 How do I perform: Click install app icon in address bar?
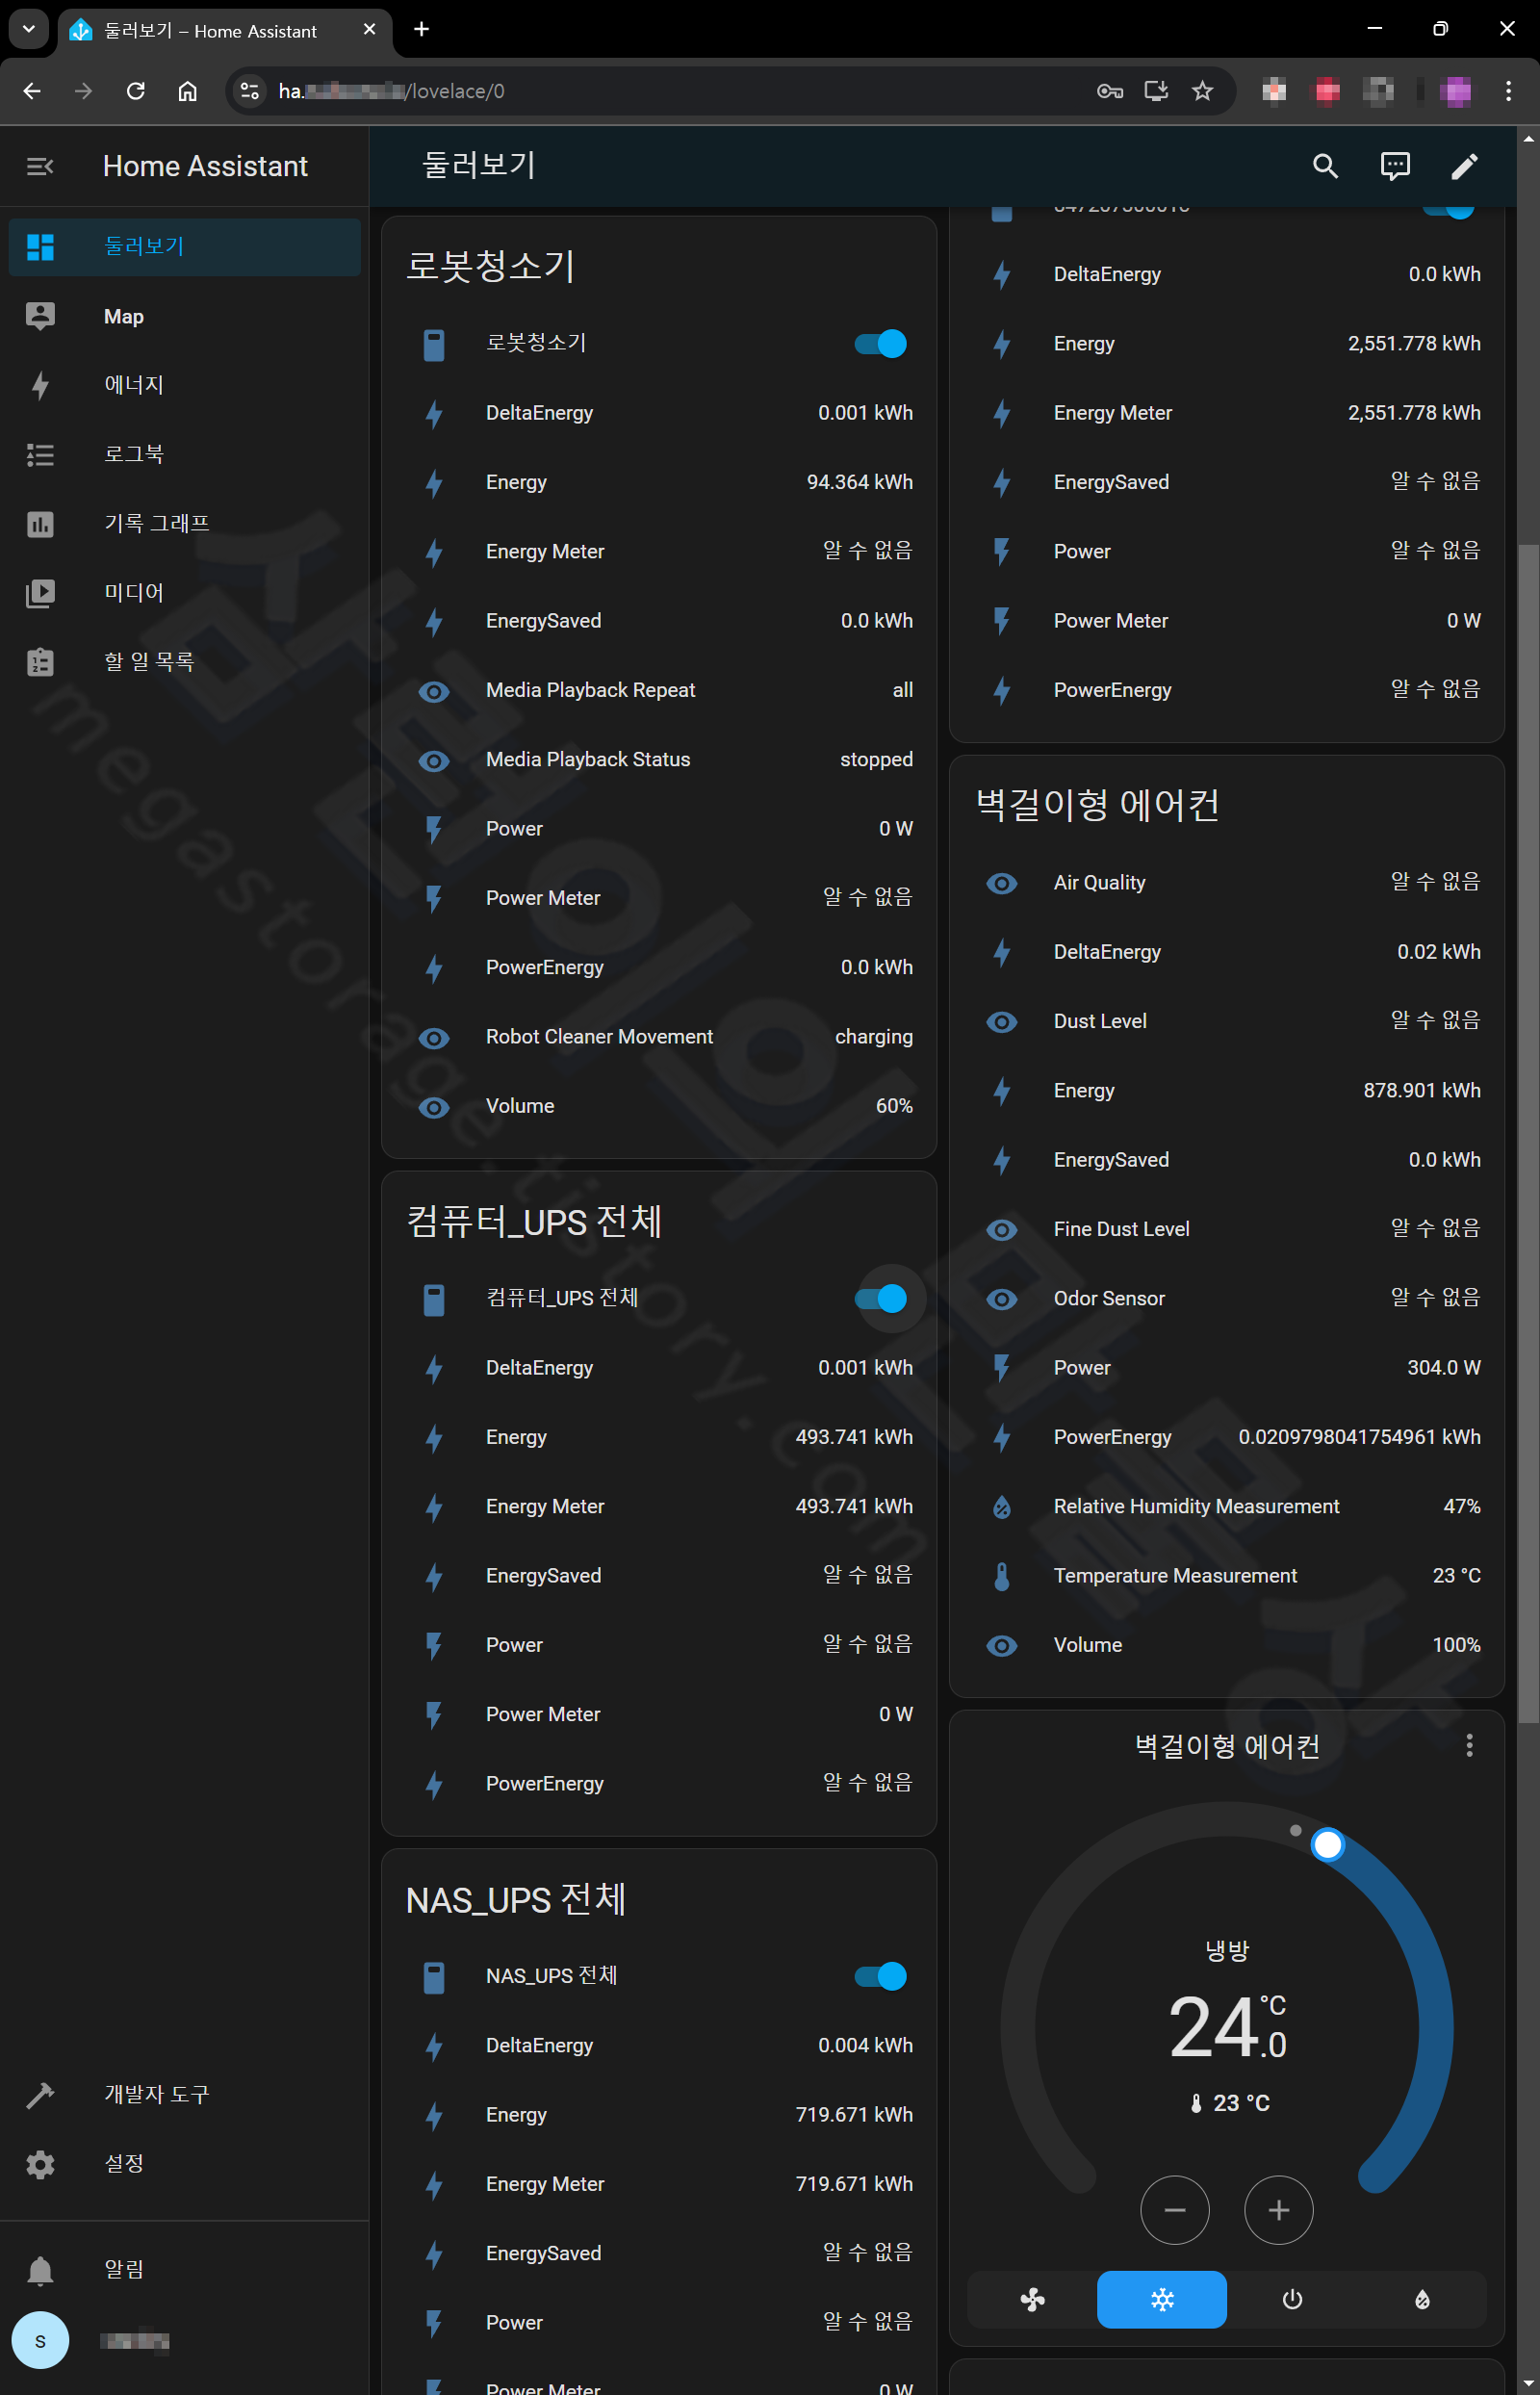point(1156,91)
